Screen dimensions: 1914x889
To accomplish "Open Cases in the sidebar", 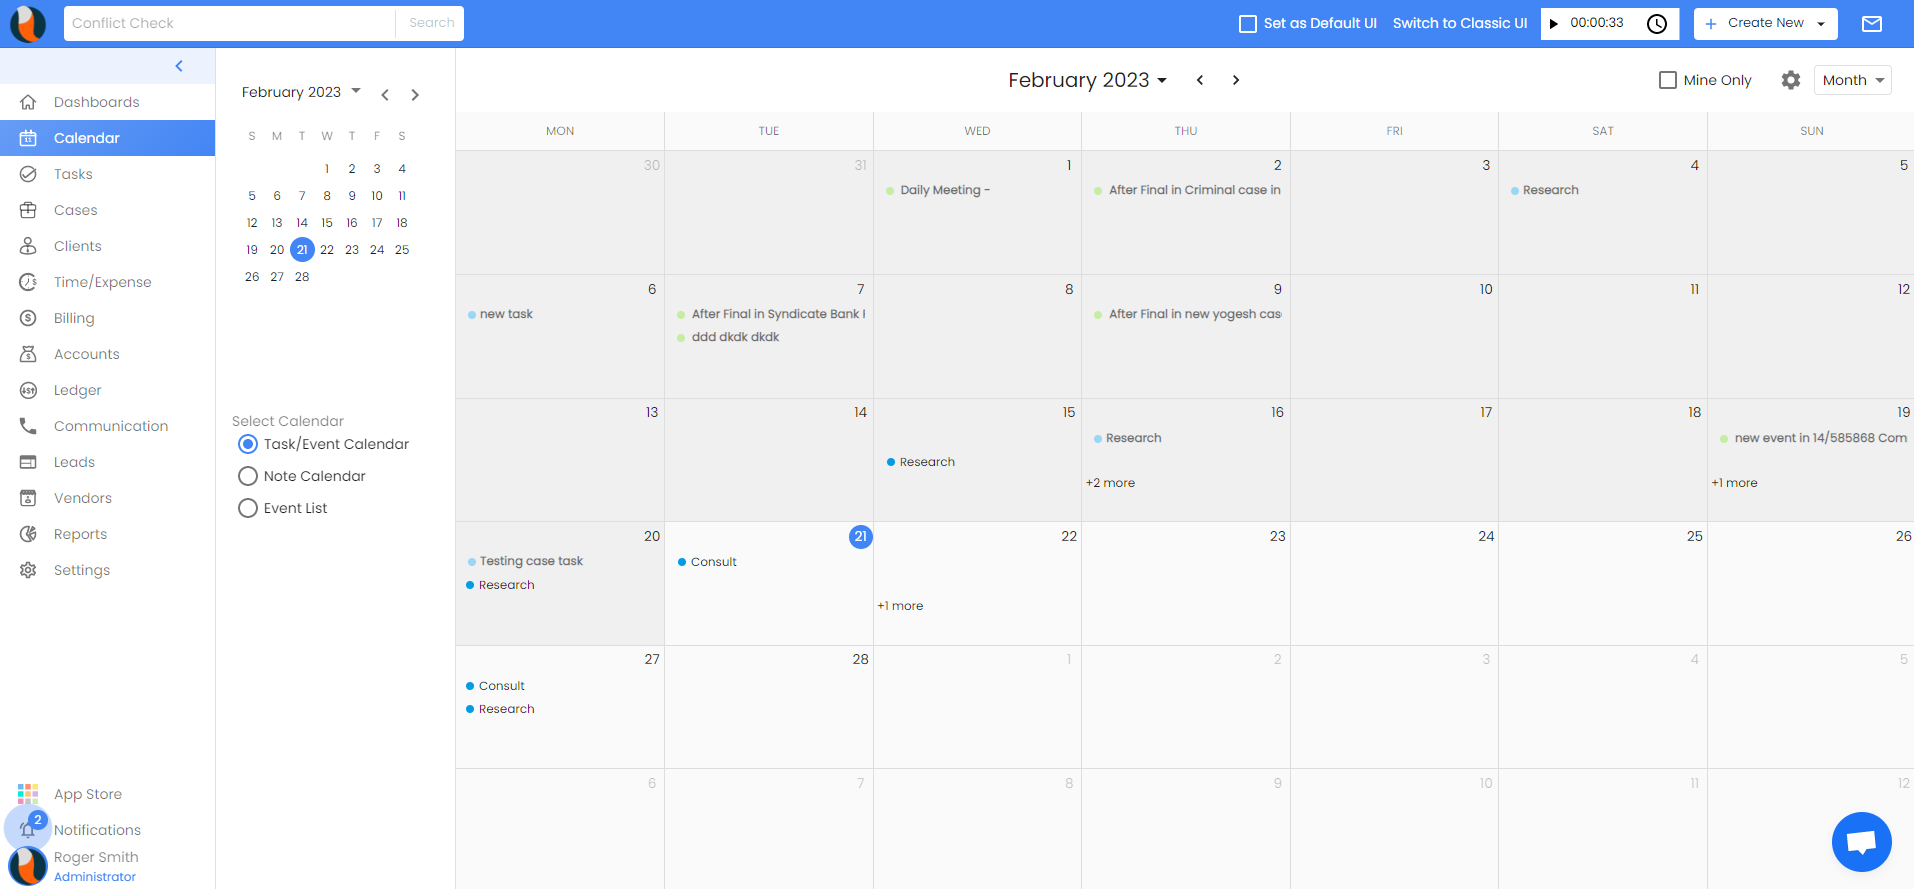I will coord(76,210).
